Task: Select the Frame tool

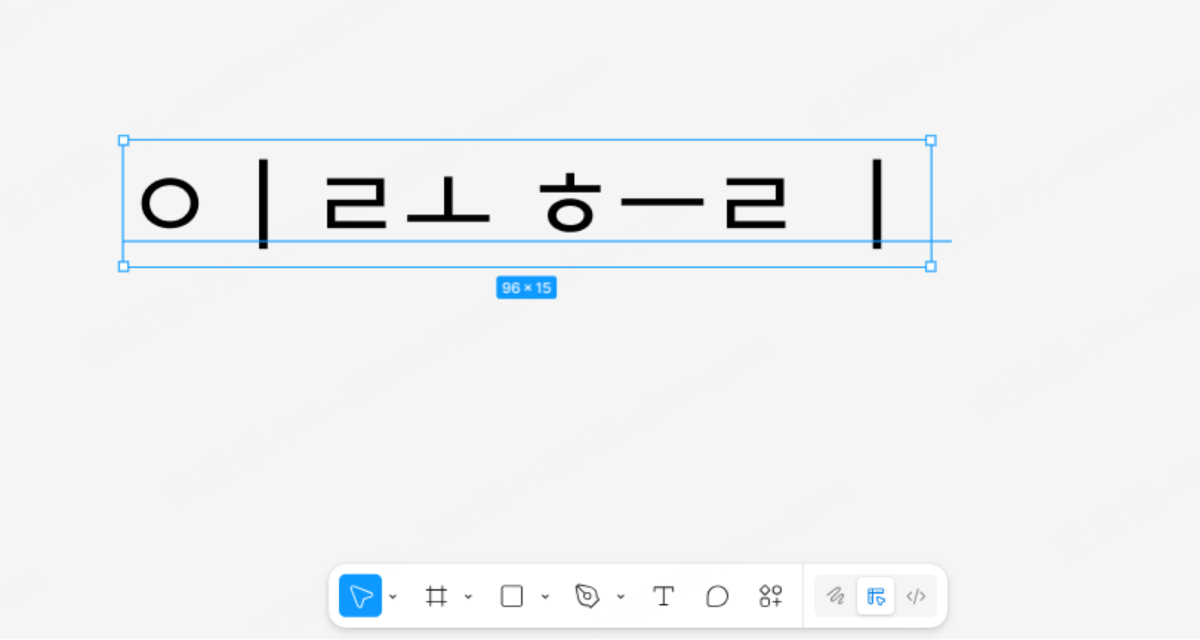Action: pyautogui.click(x=437, y=595)
